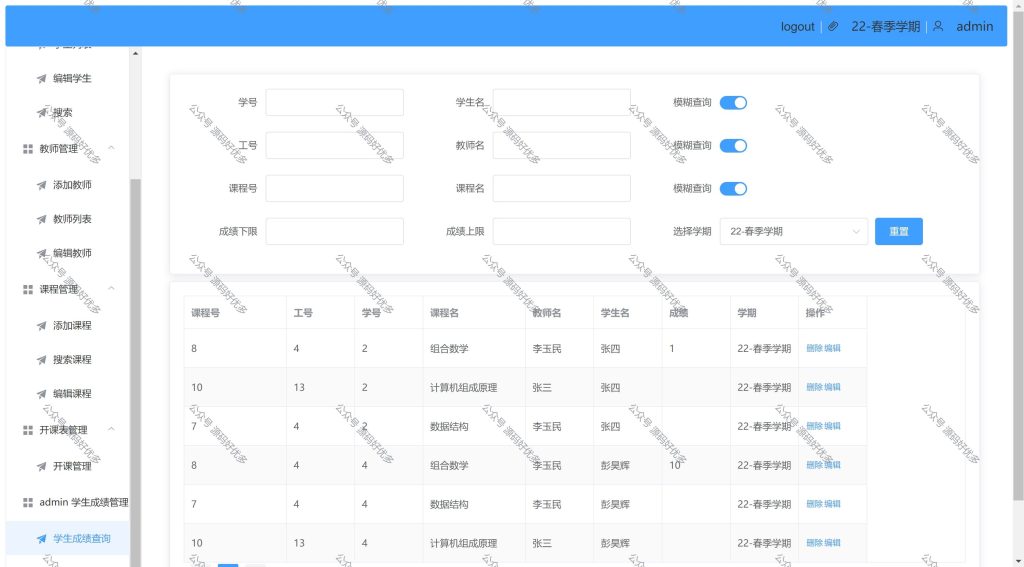The width and height of the screenshot is (1024, 567).
Task: Toggle 模糊查询 switch in the 教师名 row
Action: click(x=733, y=146)
